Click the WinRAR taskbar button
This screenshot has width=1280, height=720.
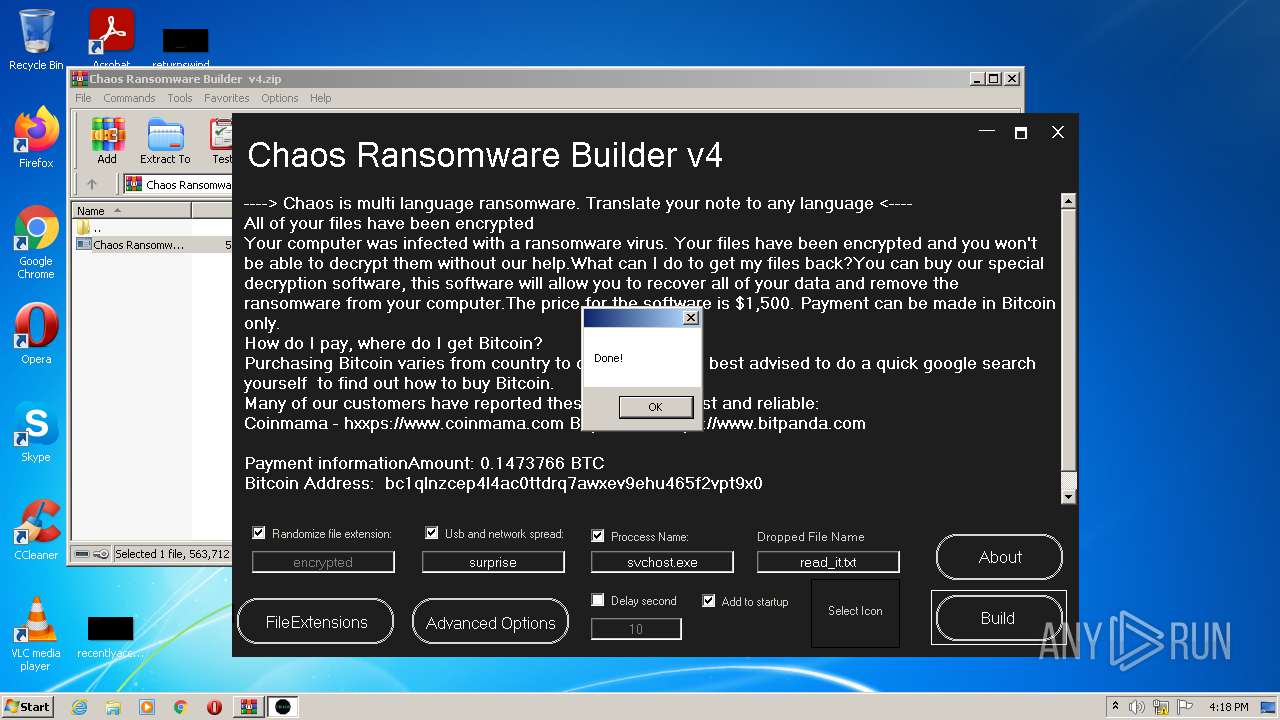pos(248,707)
